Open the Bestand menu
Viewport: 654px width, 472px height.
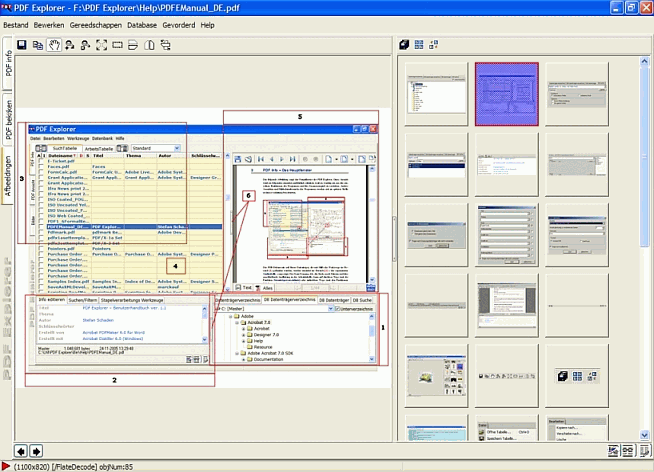[x=16, y=24]
